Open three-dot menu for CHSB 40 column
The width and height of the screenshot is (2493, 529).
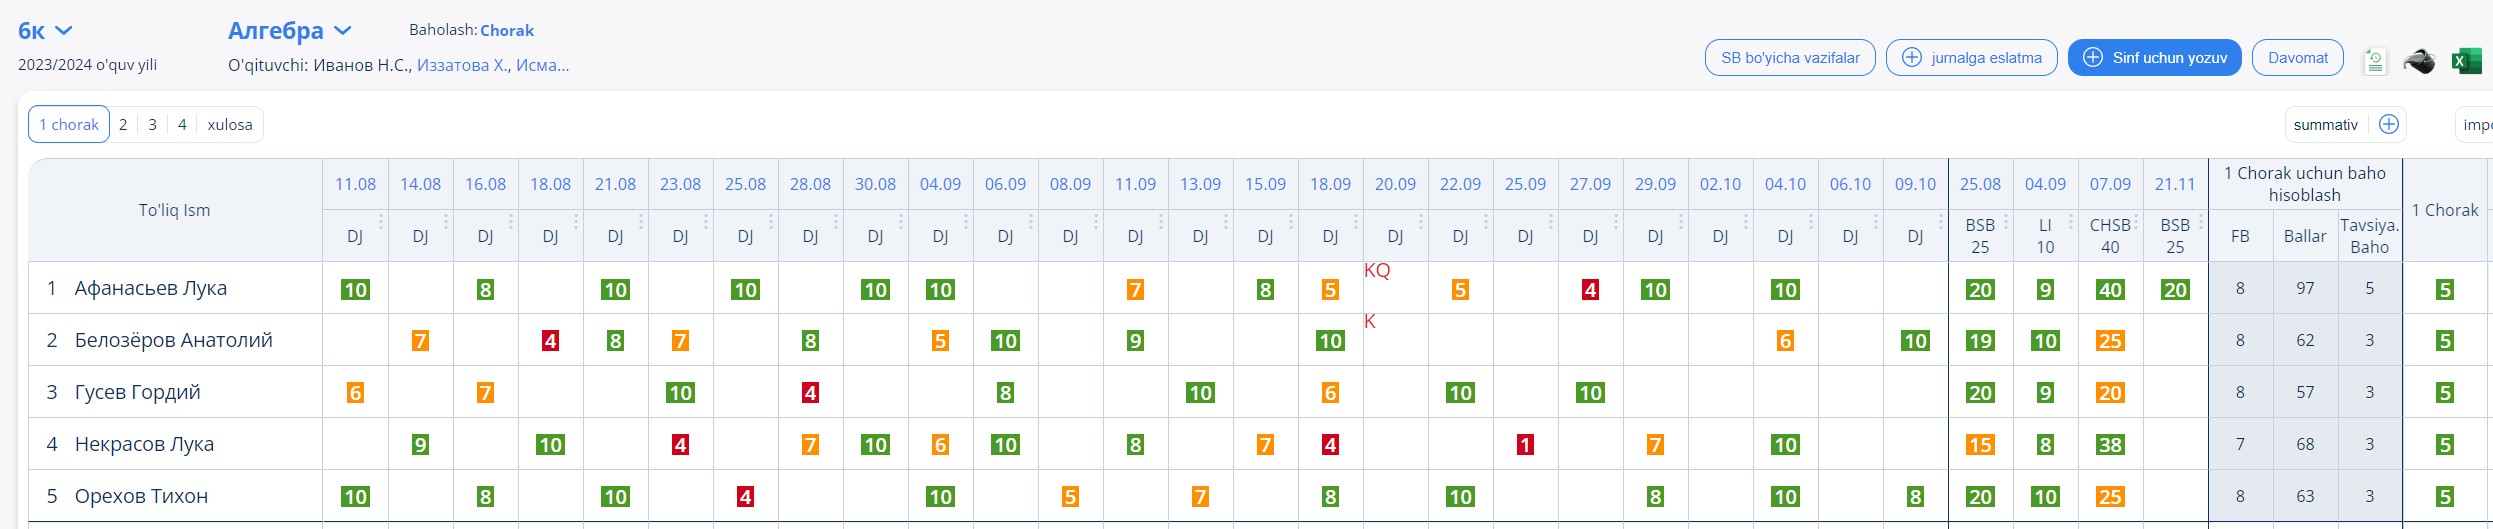pyautogui.click(x=2136, y=221)
